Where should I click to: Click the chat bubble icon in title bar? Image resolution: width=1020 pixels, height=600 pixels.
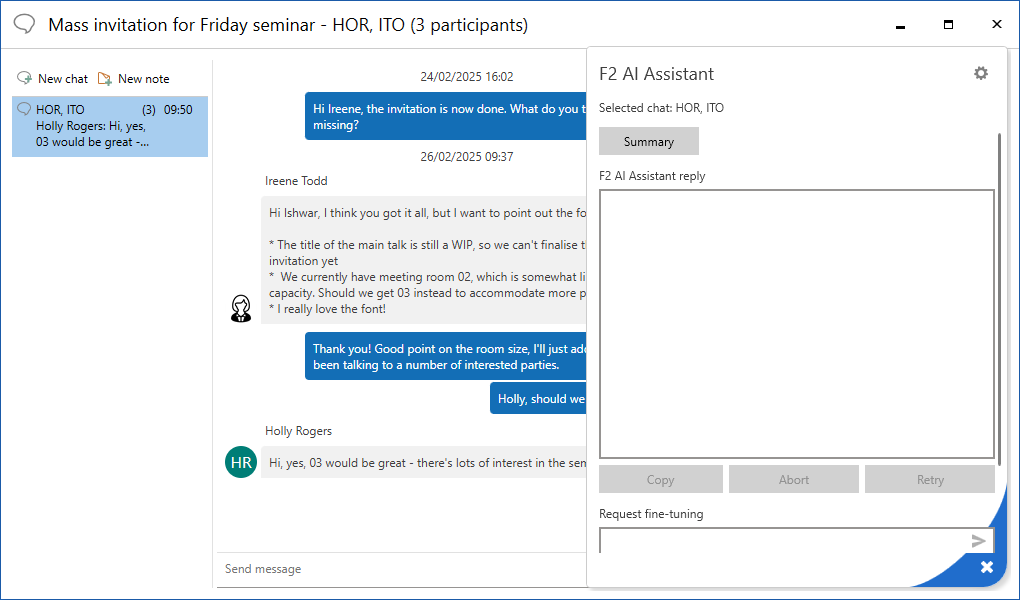26,24
